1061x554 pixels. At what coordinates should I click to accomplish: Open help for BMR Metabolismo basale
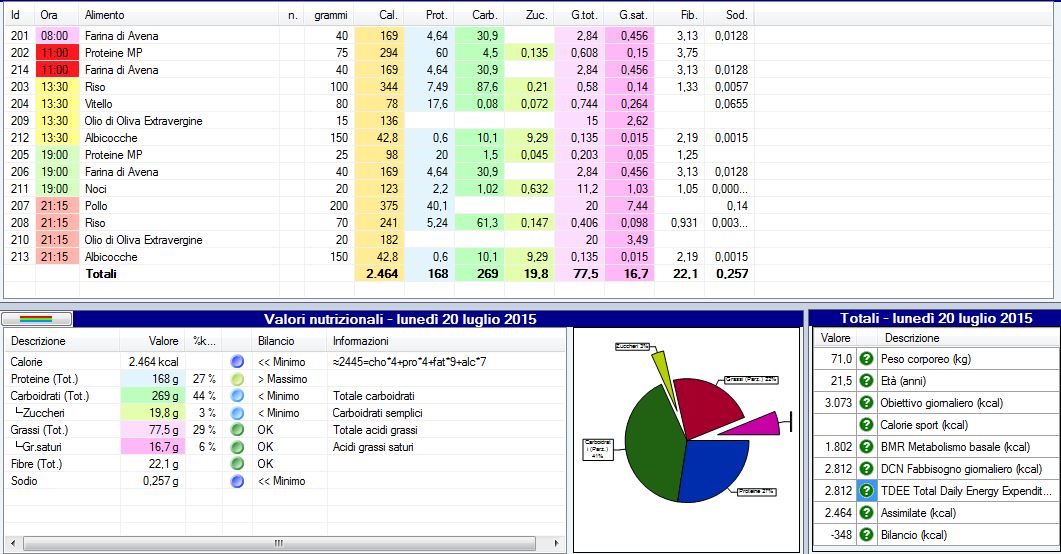[x=867, y=447]
